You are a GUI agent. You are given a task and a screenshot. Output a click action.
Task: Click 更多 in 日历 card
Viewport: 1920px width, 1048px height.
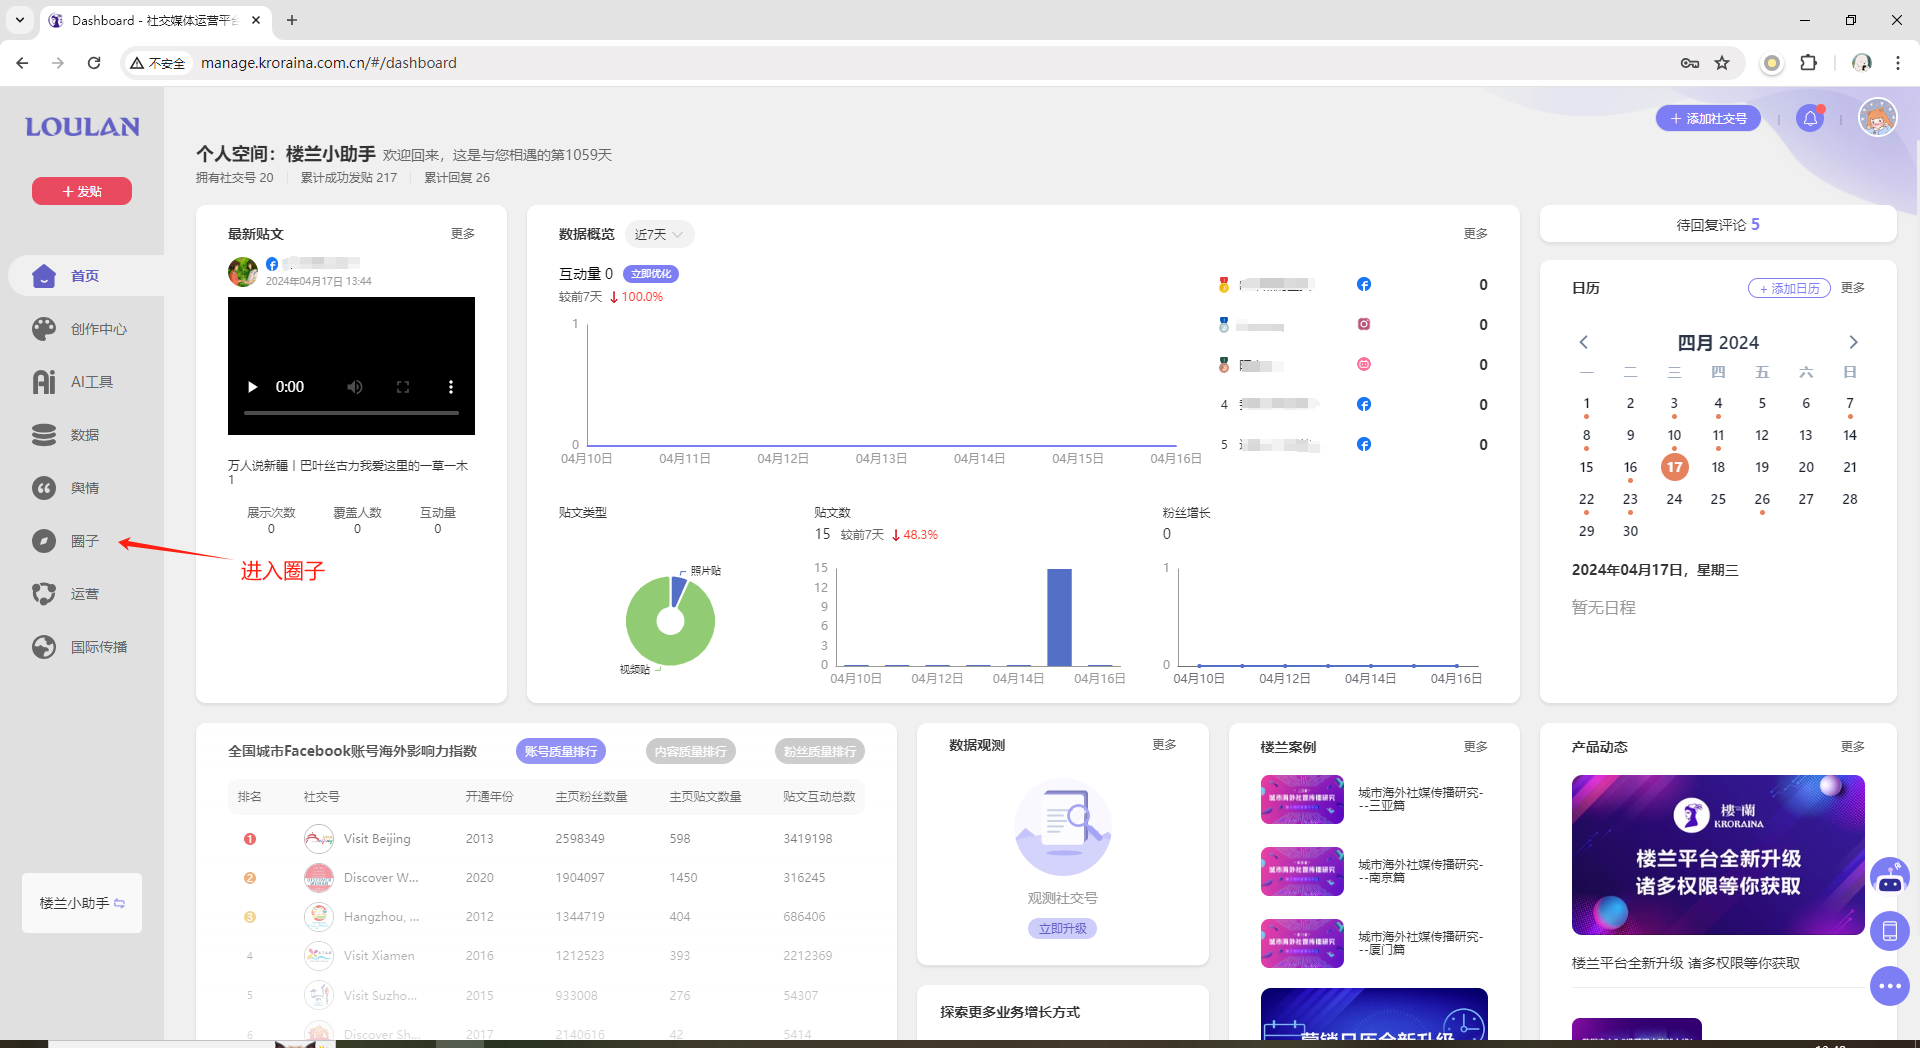coord(1853,288)
